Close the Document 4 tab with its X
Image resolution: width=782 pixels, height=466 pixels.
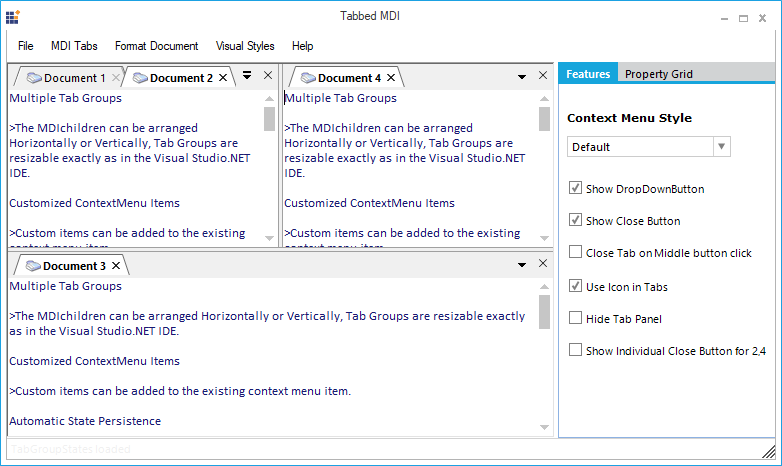(x=391, y=78)
